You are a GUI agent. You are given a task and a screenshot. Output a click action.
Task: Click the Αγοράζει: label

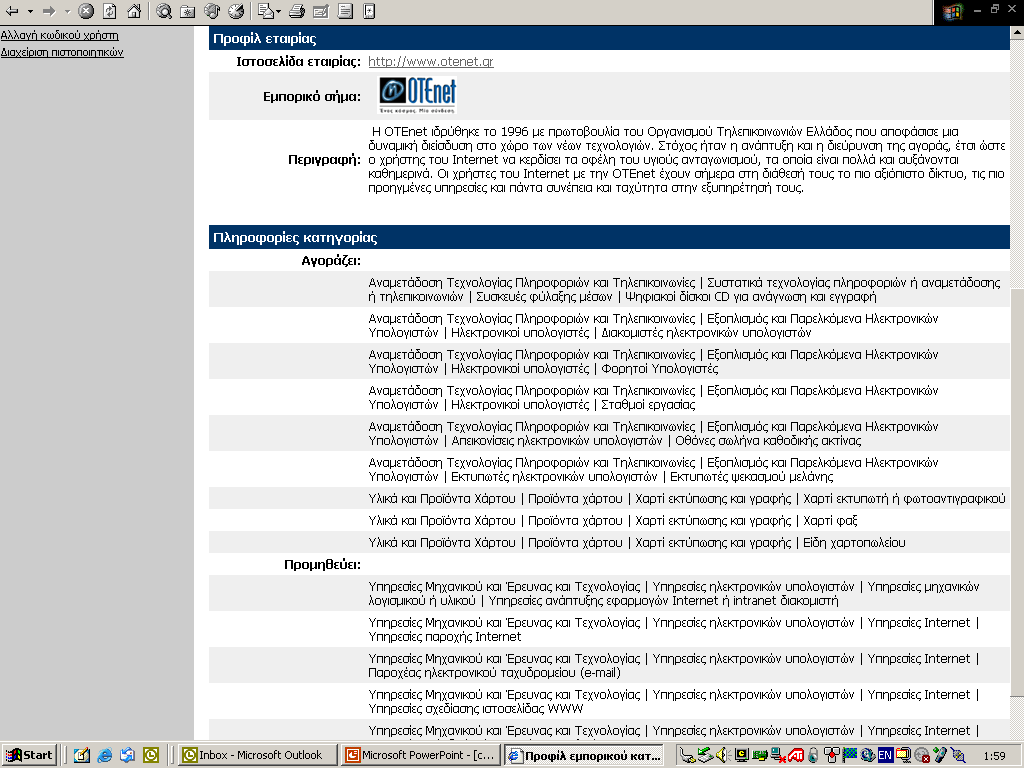coord(331,261)
